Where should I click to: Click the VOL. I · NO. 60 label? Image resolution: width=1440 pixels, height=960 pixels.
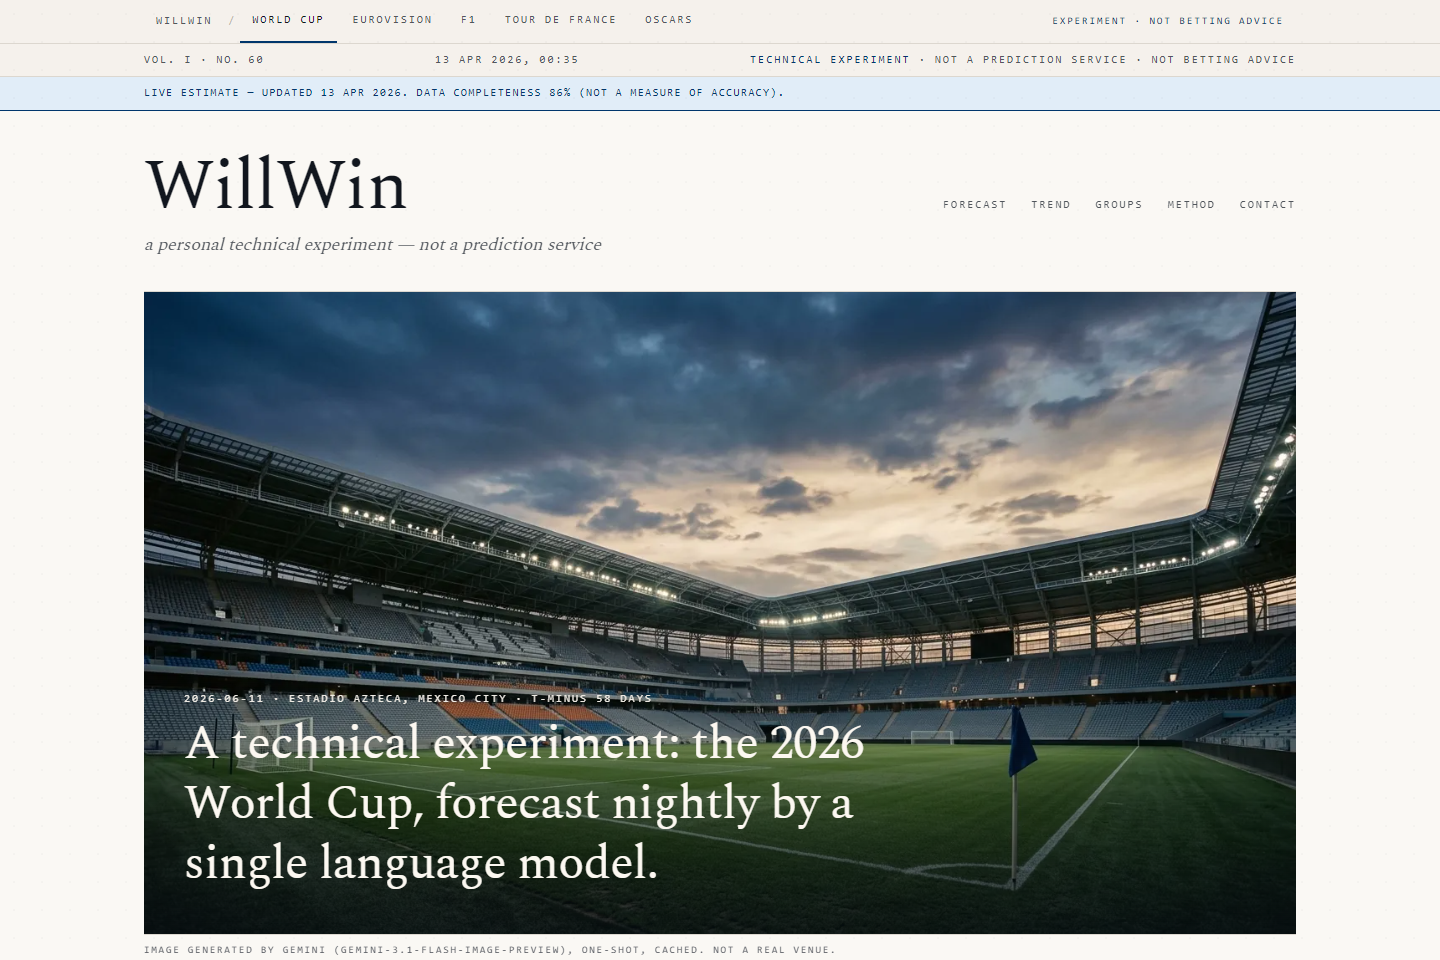[204, 59]
